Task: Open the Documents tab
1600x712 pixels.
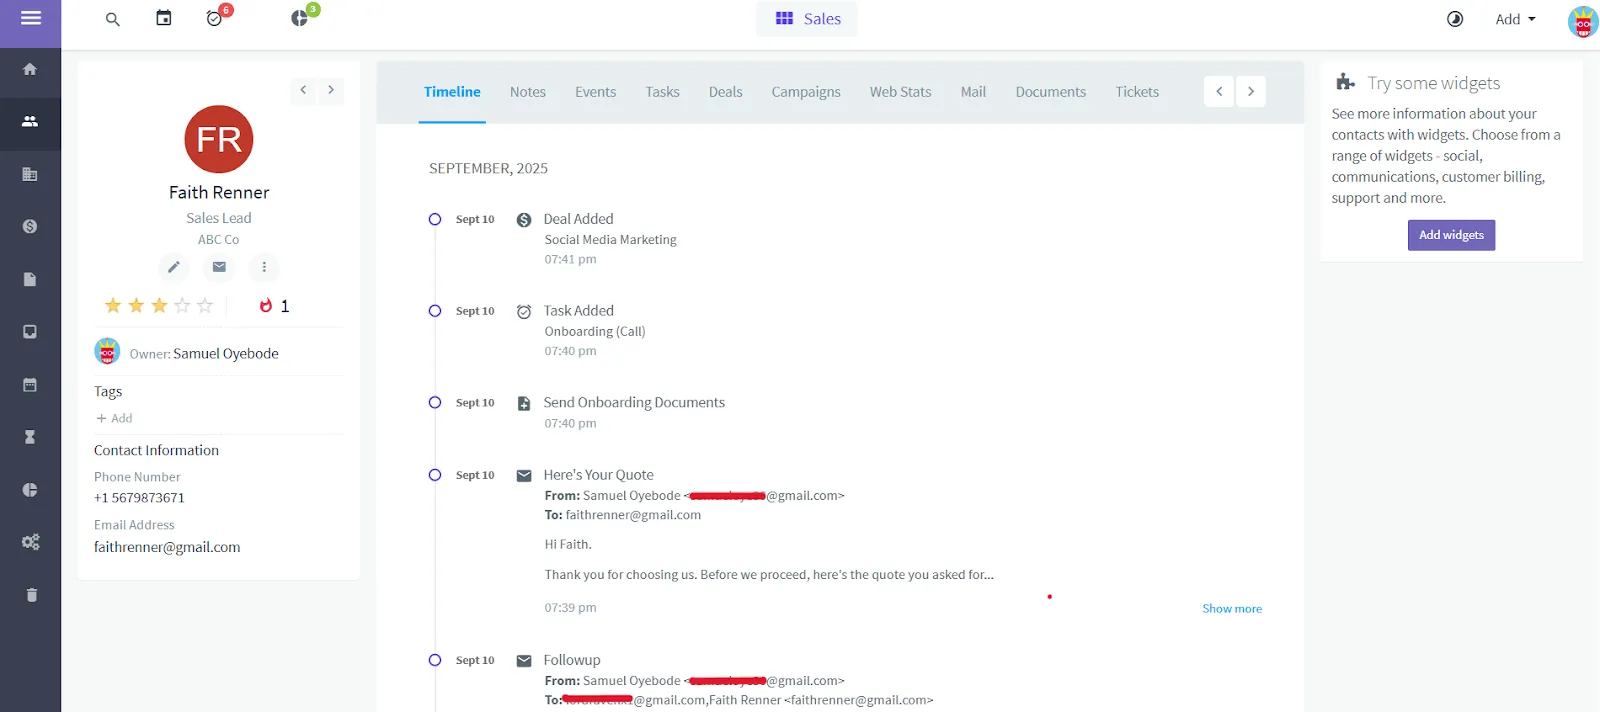Action: click(1050, 92)
